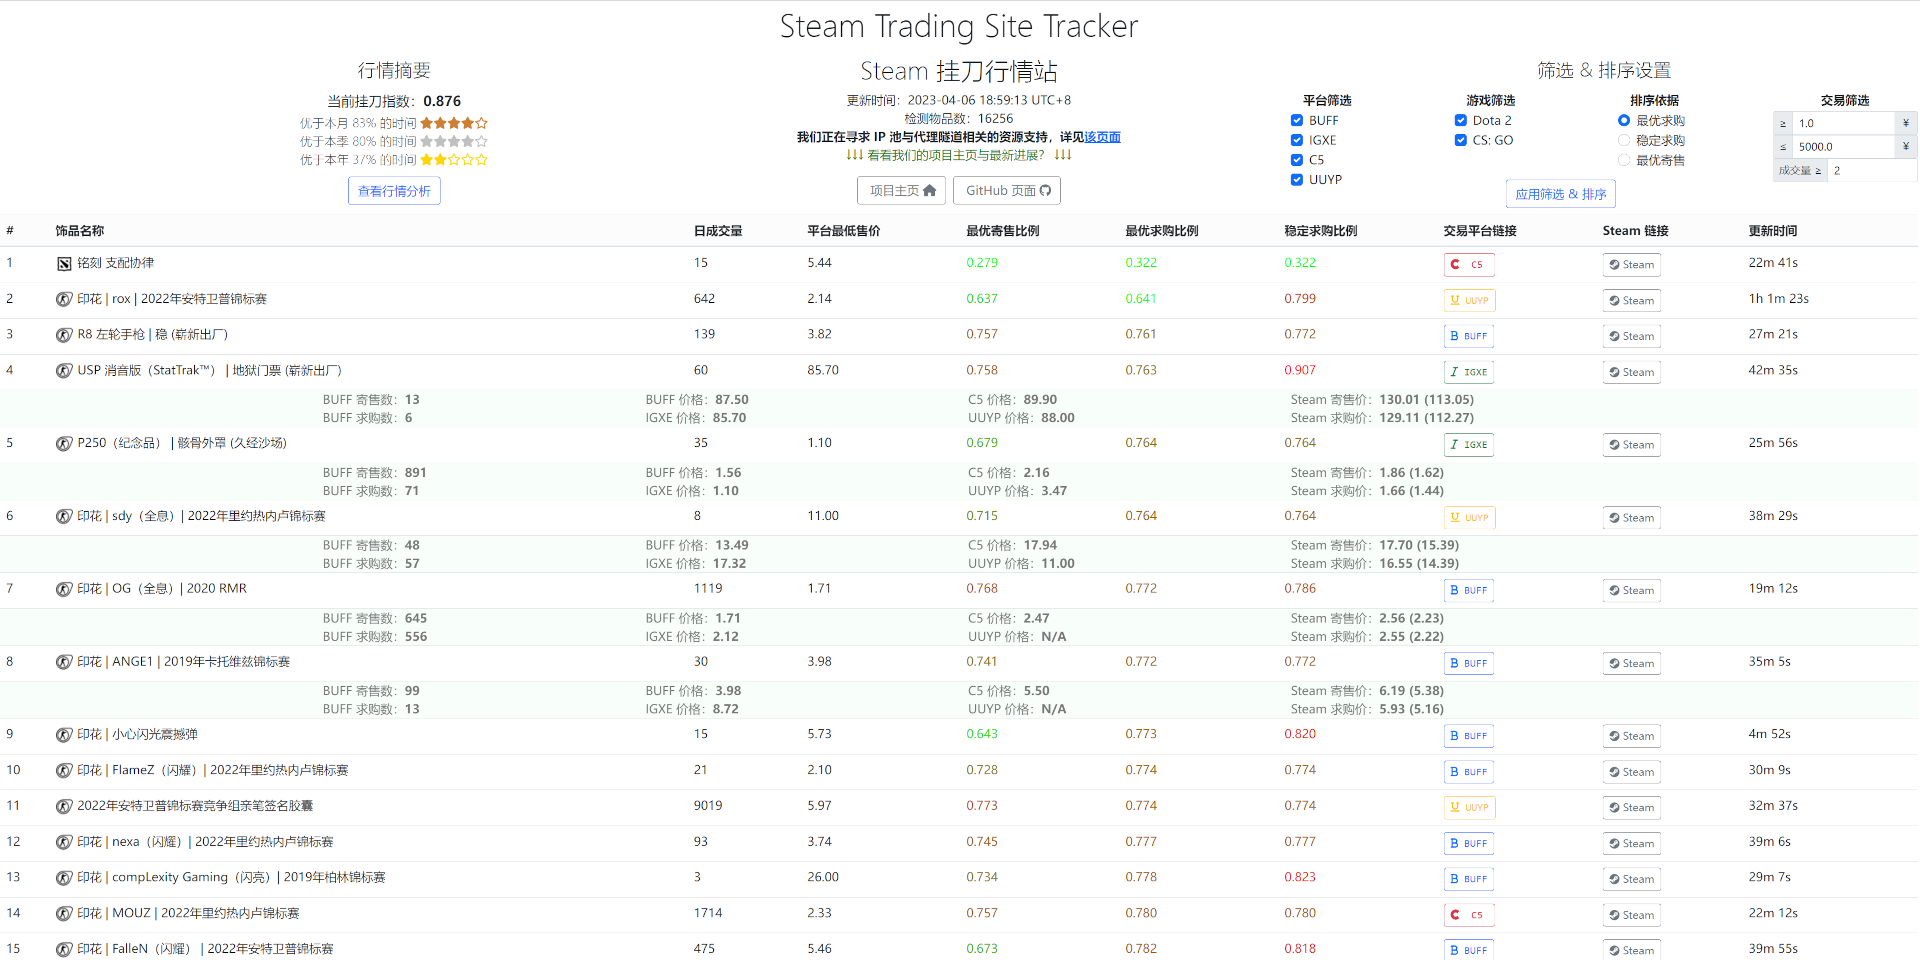
Task: Edit the minimum price field showing 1.0
Action: (x=1843, y=123)
